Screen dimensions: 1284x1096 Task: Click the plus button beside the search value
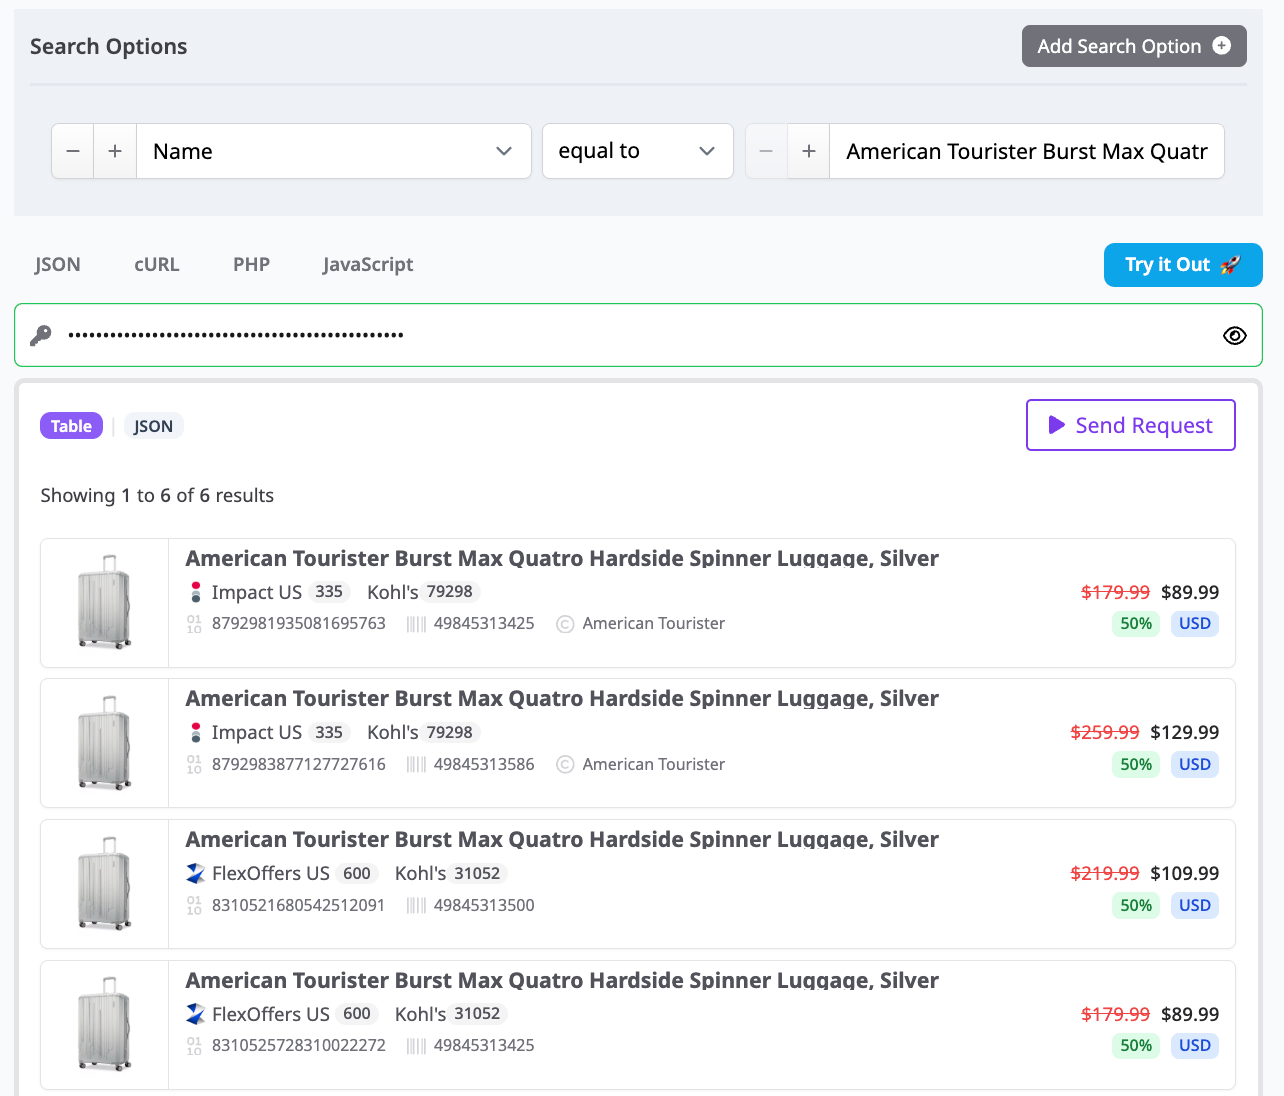coord(809,151)
